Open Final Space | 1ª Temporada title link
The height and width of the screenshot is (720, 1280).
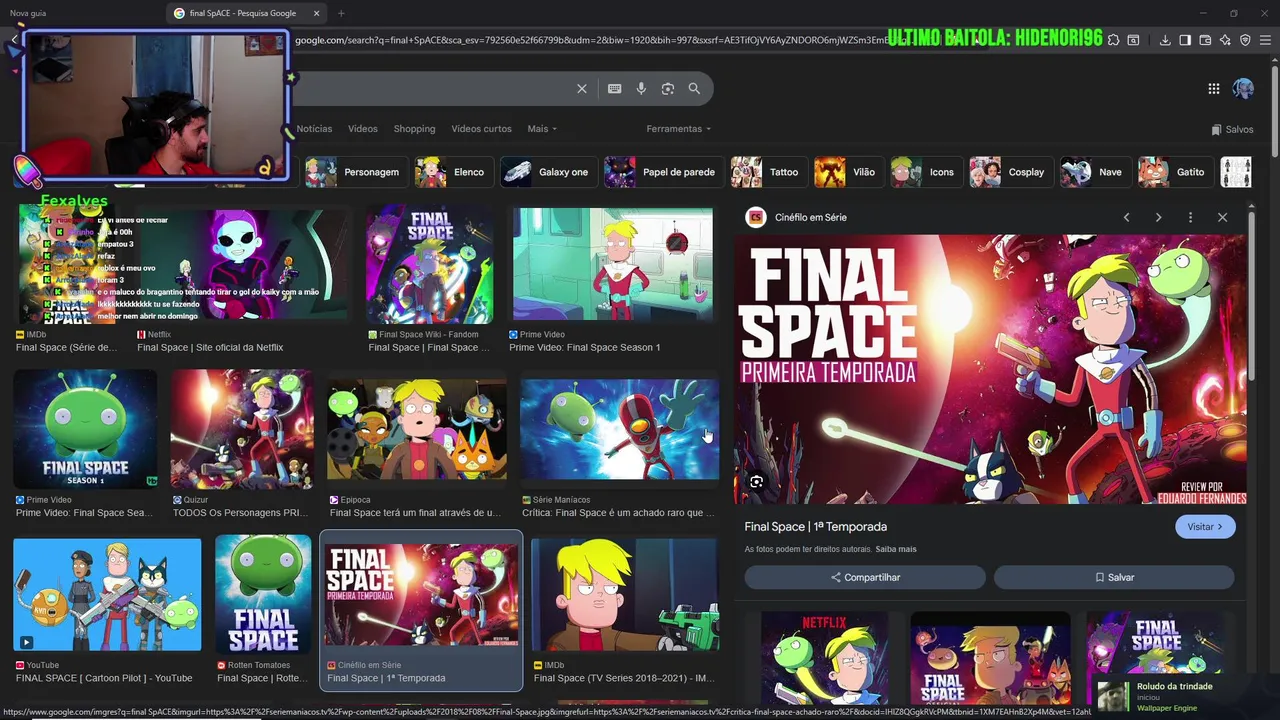(816, 527)
